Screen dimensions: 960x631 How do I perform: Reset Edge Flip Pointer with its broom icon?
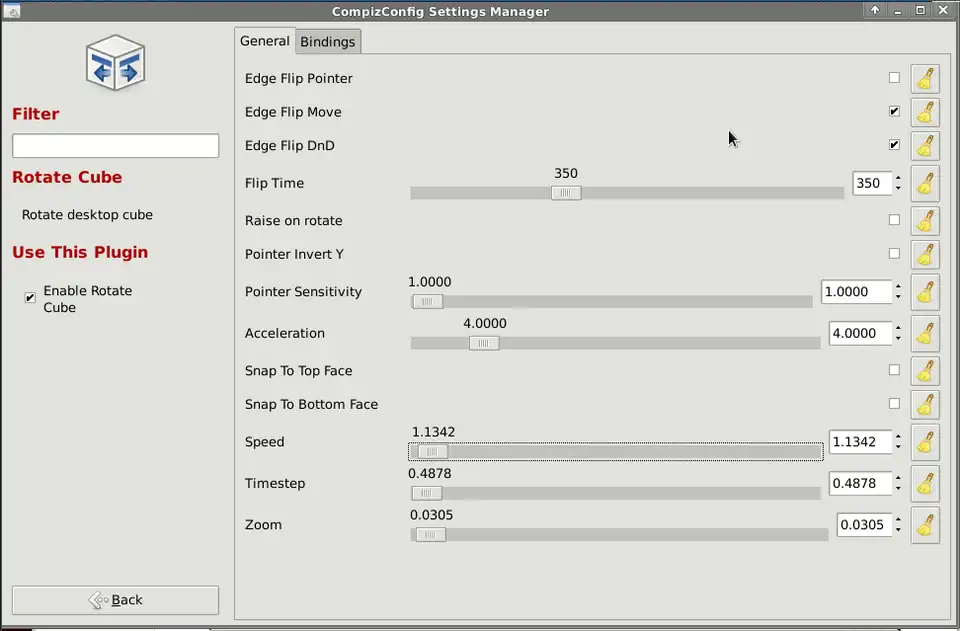click(x=925, y=78)
